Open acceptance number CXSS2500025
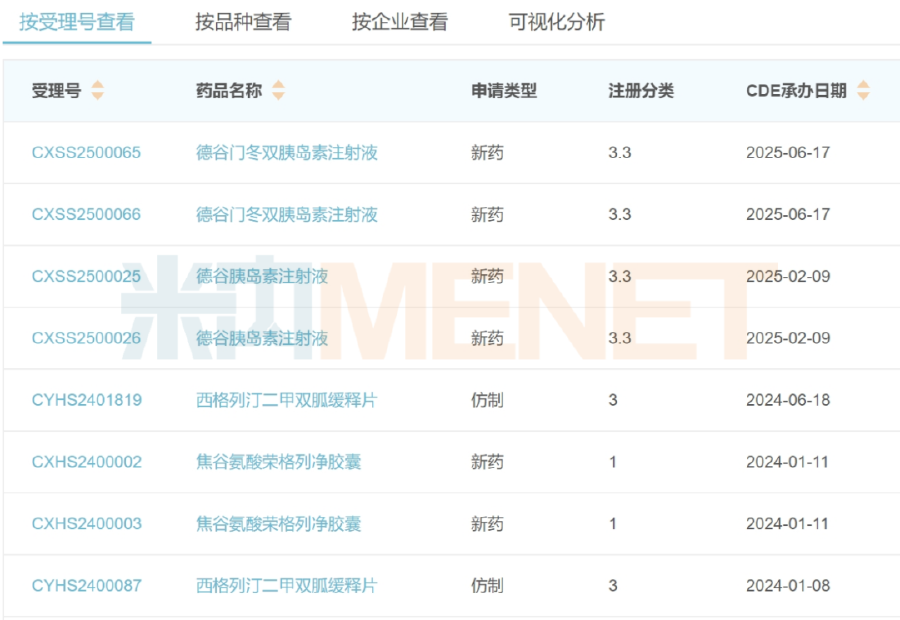Screen dimensions: 900x620 (x=86, y=277)
